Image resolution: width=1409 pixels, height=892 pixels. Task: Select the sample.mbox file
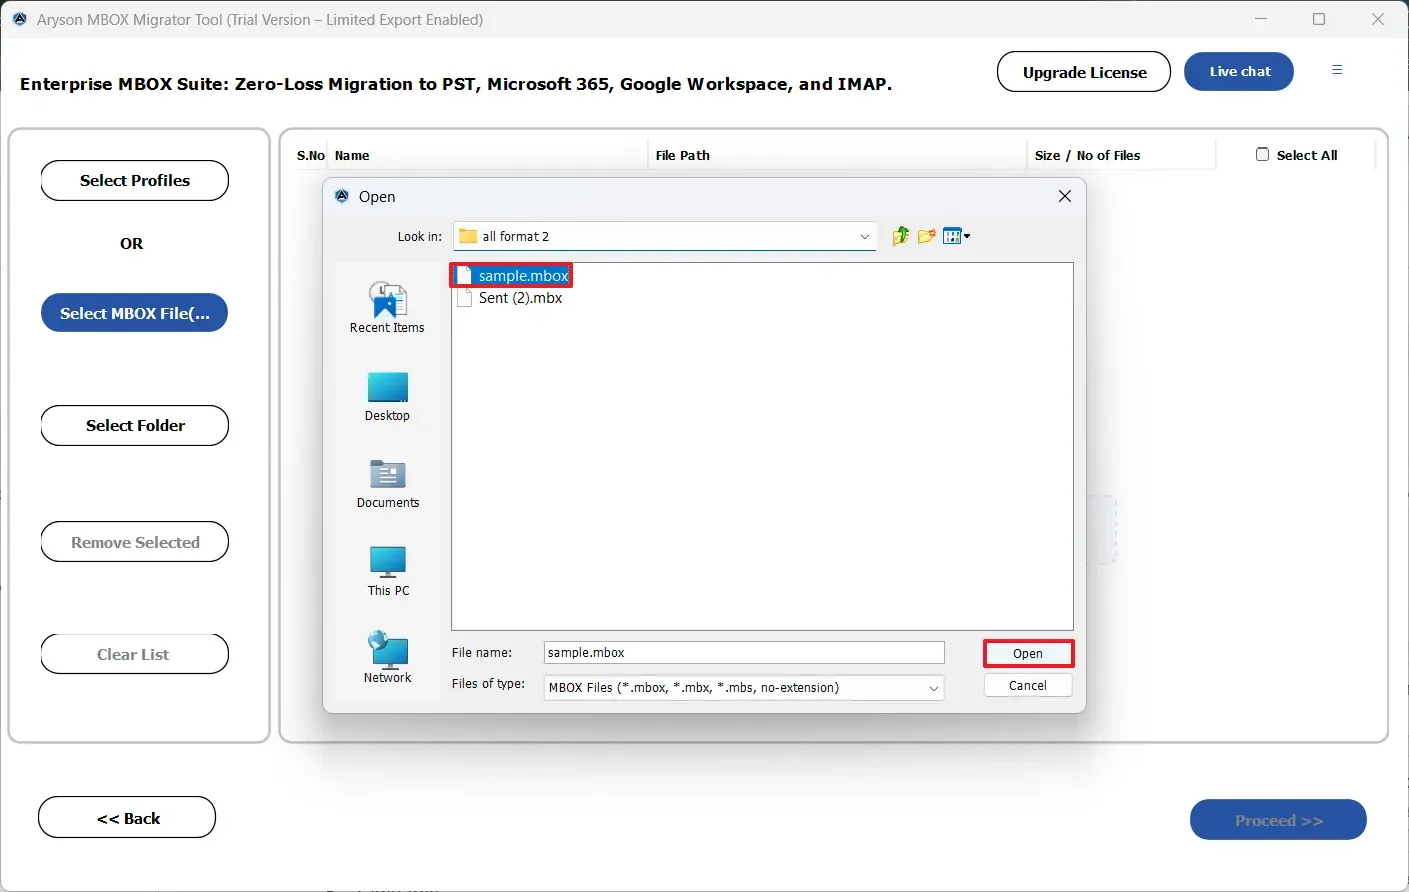512,276
